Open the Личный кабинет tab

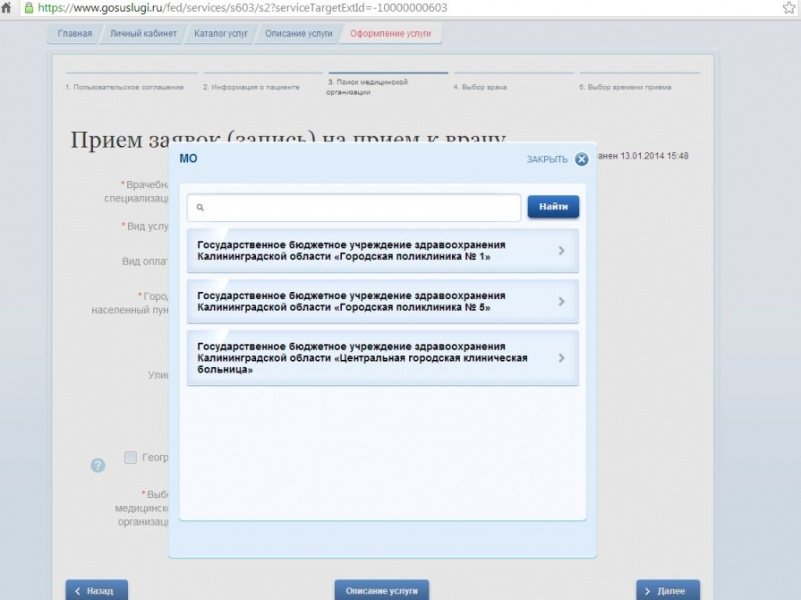[x=145, y=33]
